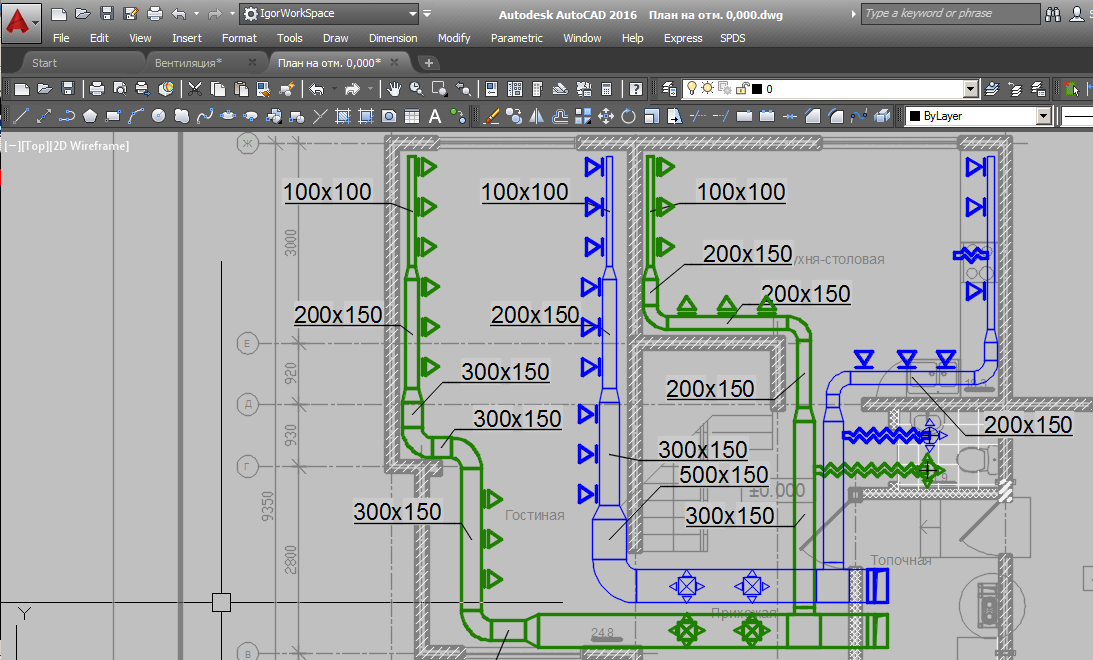Click the black ByLayer color swatch
The width and height of the screenshot is (1093, 660).
click(x=913, y=116)
